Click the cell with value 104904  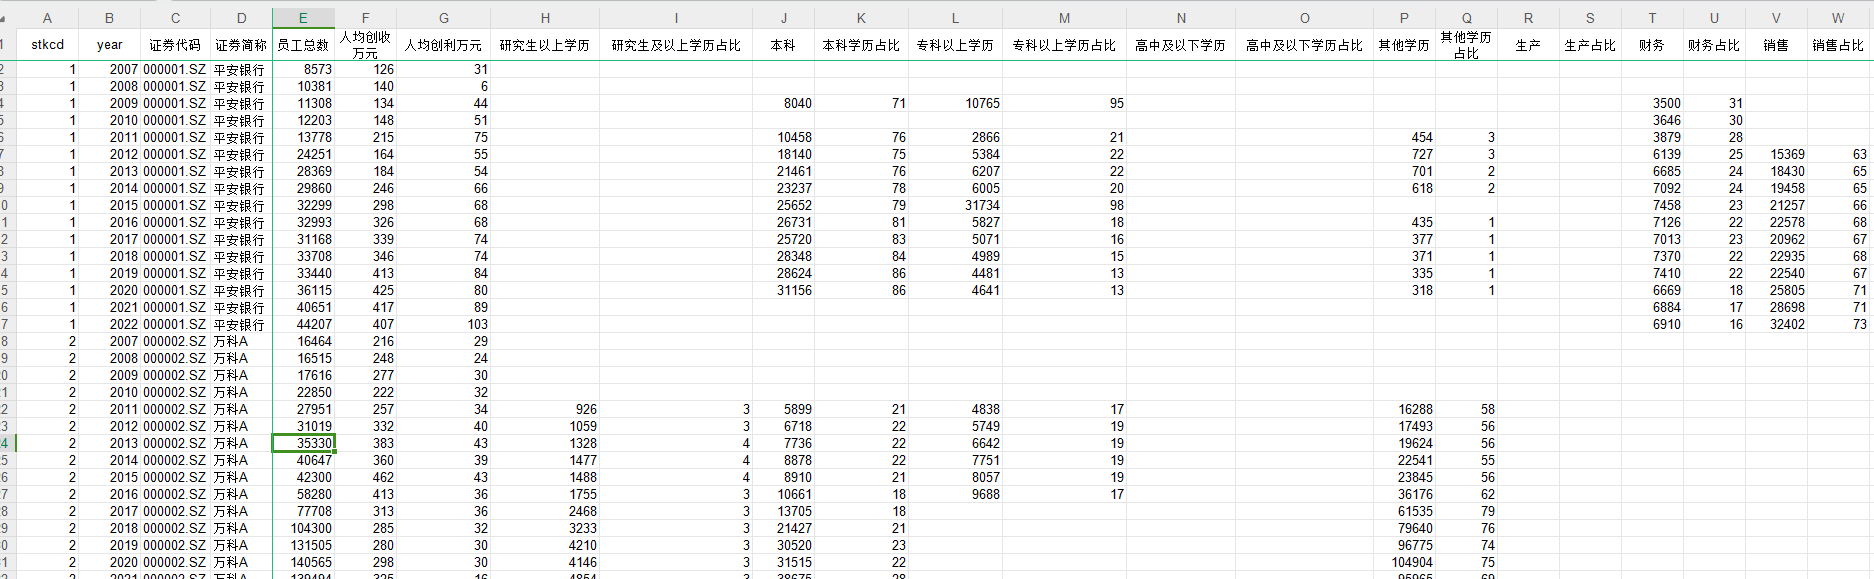coord(1404,562)
